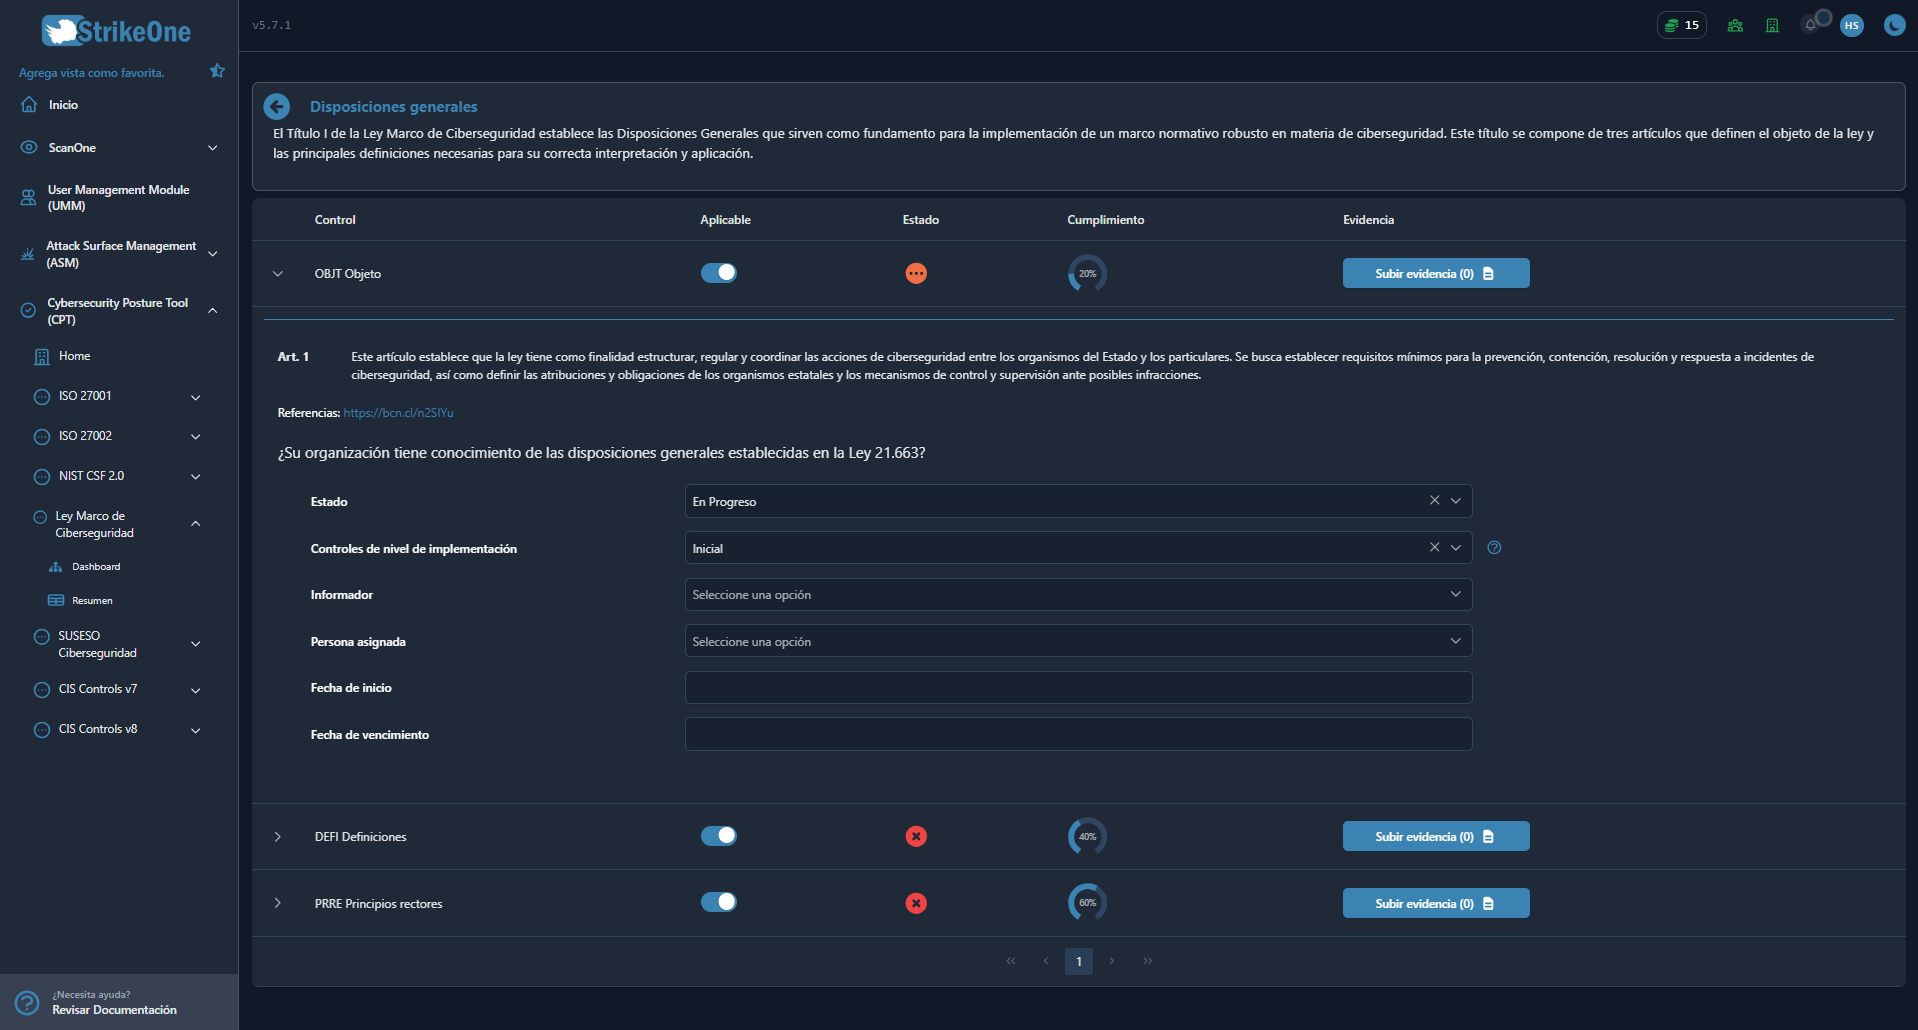Toggle Aplicable switch for DEFI Definiciones
The width and height of the screenshot is (1918, 1030).
(718, 835)
